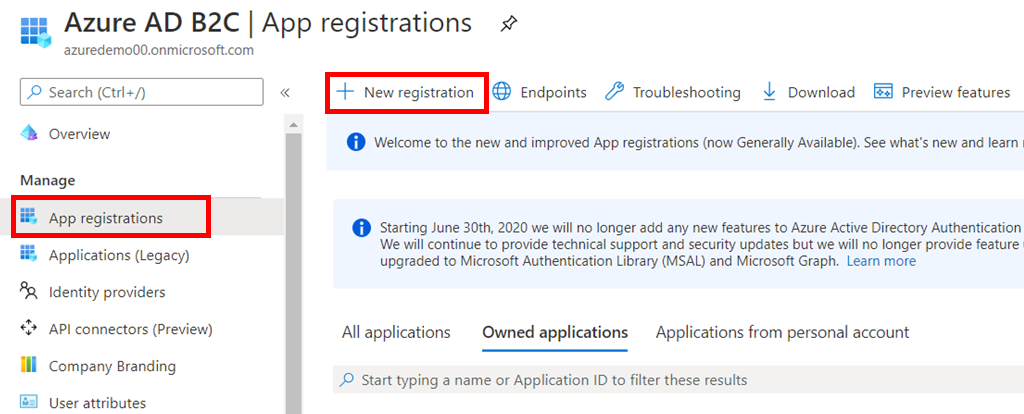Select the Owned applications tab

click(555, 332)
